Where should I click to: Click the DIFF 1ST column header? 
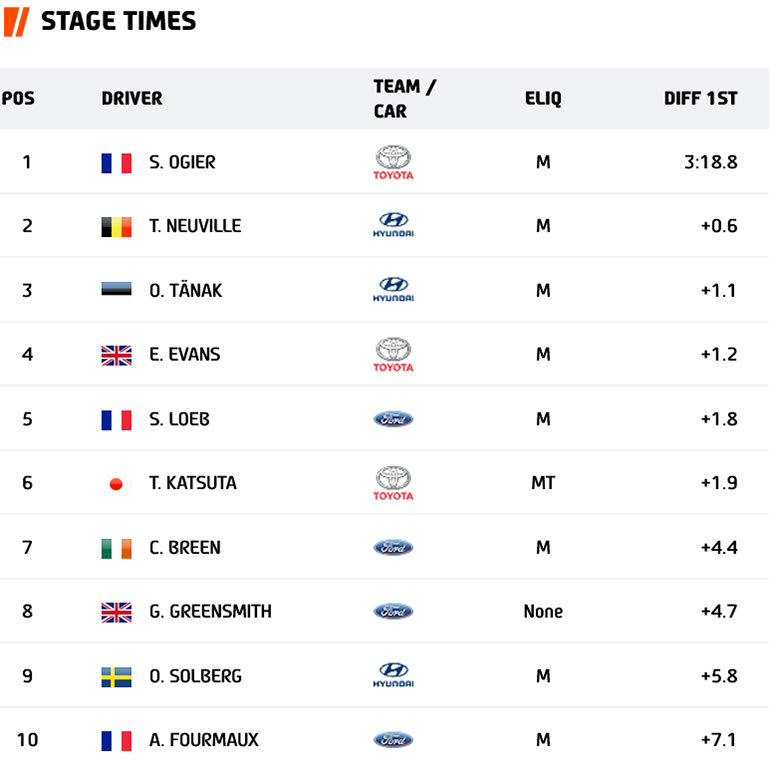tap(700, 98)
